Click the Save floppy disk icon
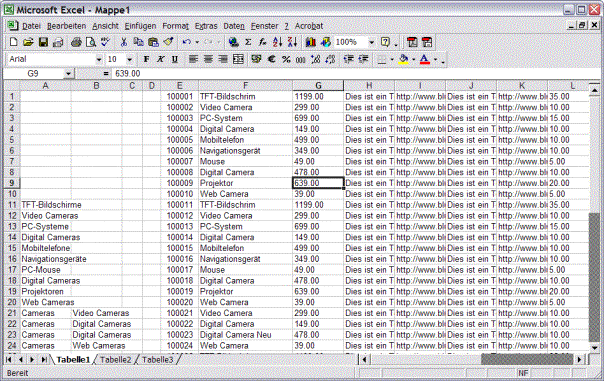This screenshot has width=604, height=381. click(x=43, y=42)
